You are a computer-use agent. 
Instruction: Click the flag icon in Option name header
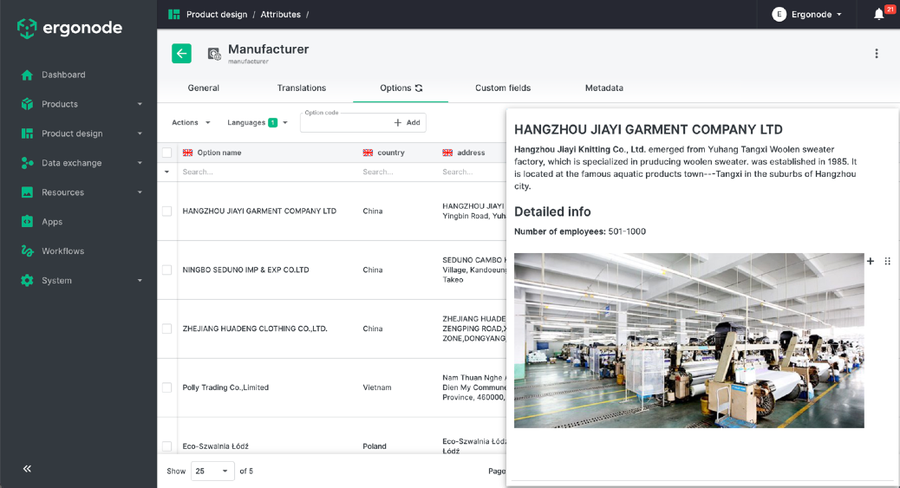pos(188,153)
